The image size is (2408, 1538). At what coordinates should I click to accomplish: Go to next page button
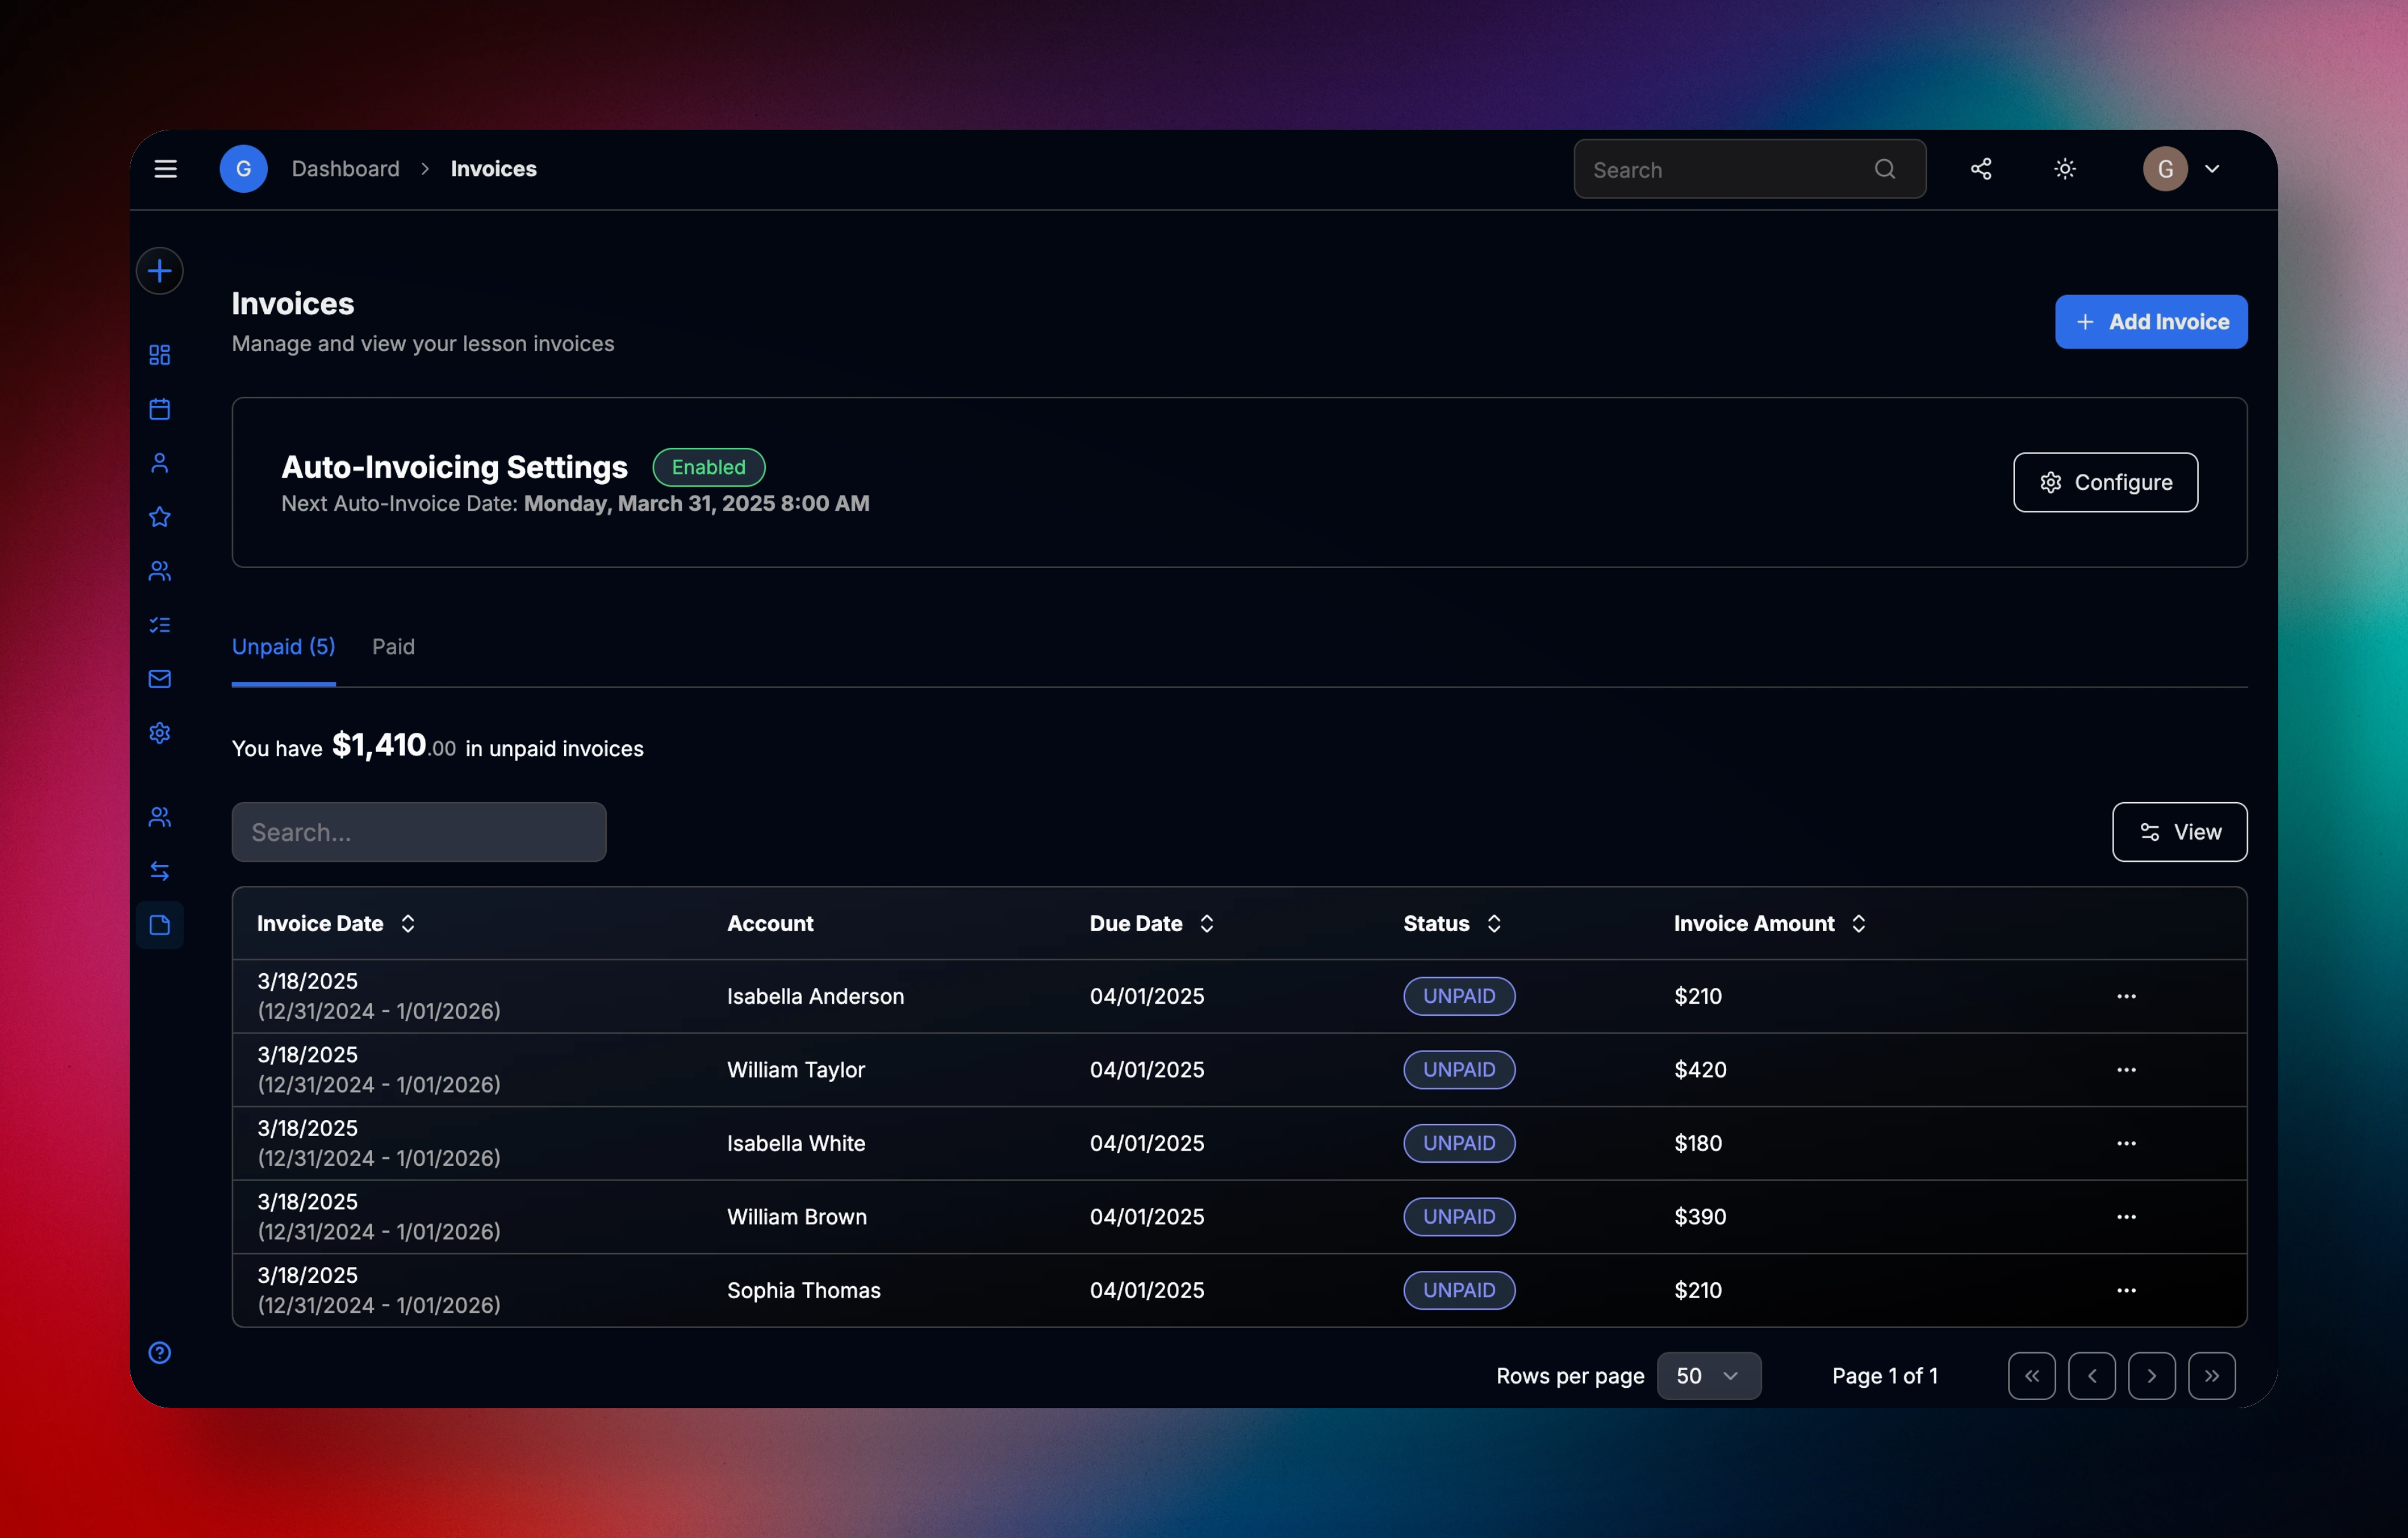pyautogui.click(x=2152, y=1376)
